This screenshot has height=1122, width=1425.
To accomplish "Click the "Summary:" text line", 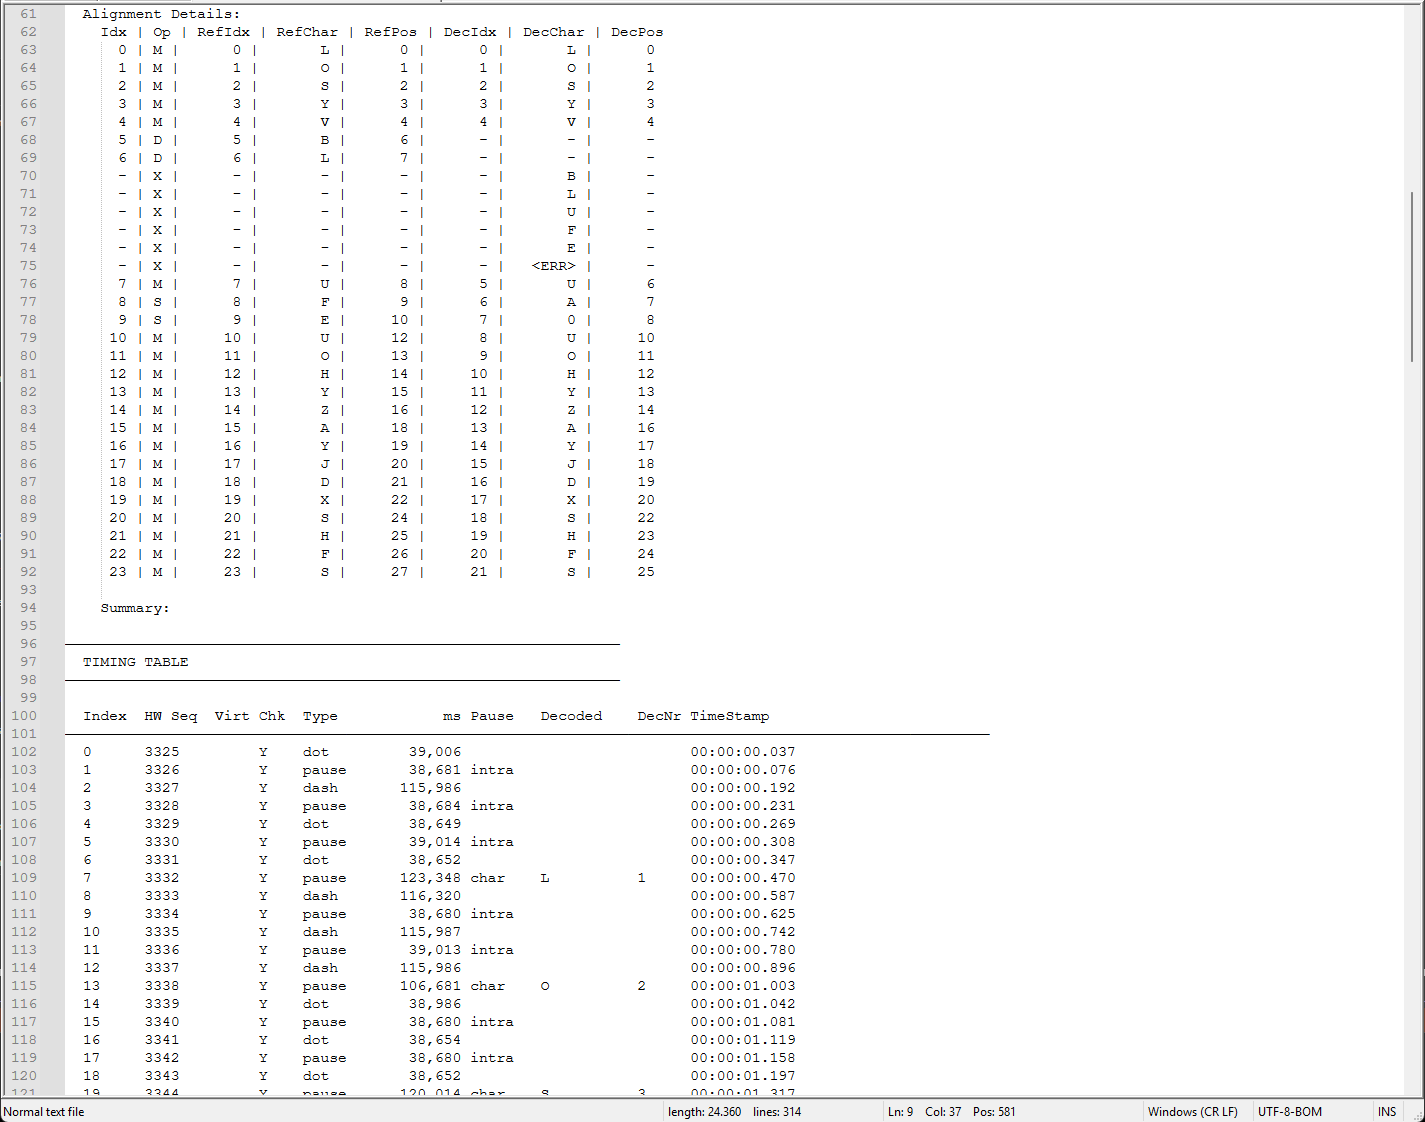I will (x=135, y=608).
